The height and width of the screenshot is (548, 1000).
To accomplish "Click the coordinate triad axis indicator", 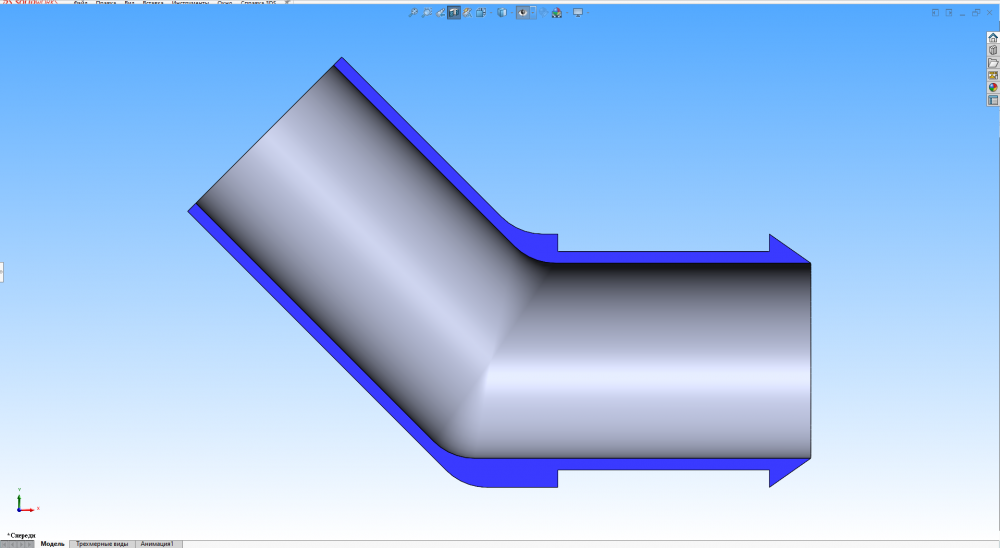I will (x=26, y=501).
